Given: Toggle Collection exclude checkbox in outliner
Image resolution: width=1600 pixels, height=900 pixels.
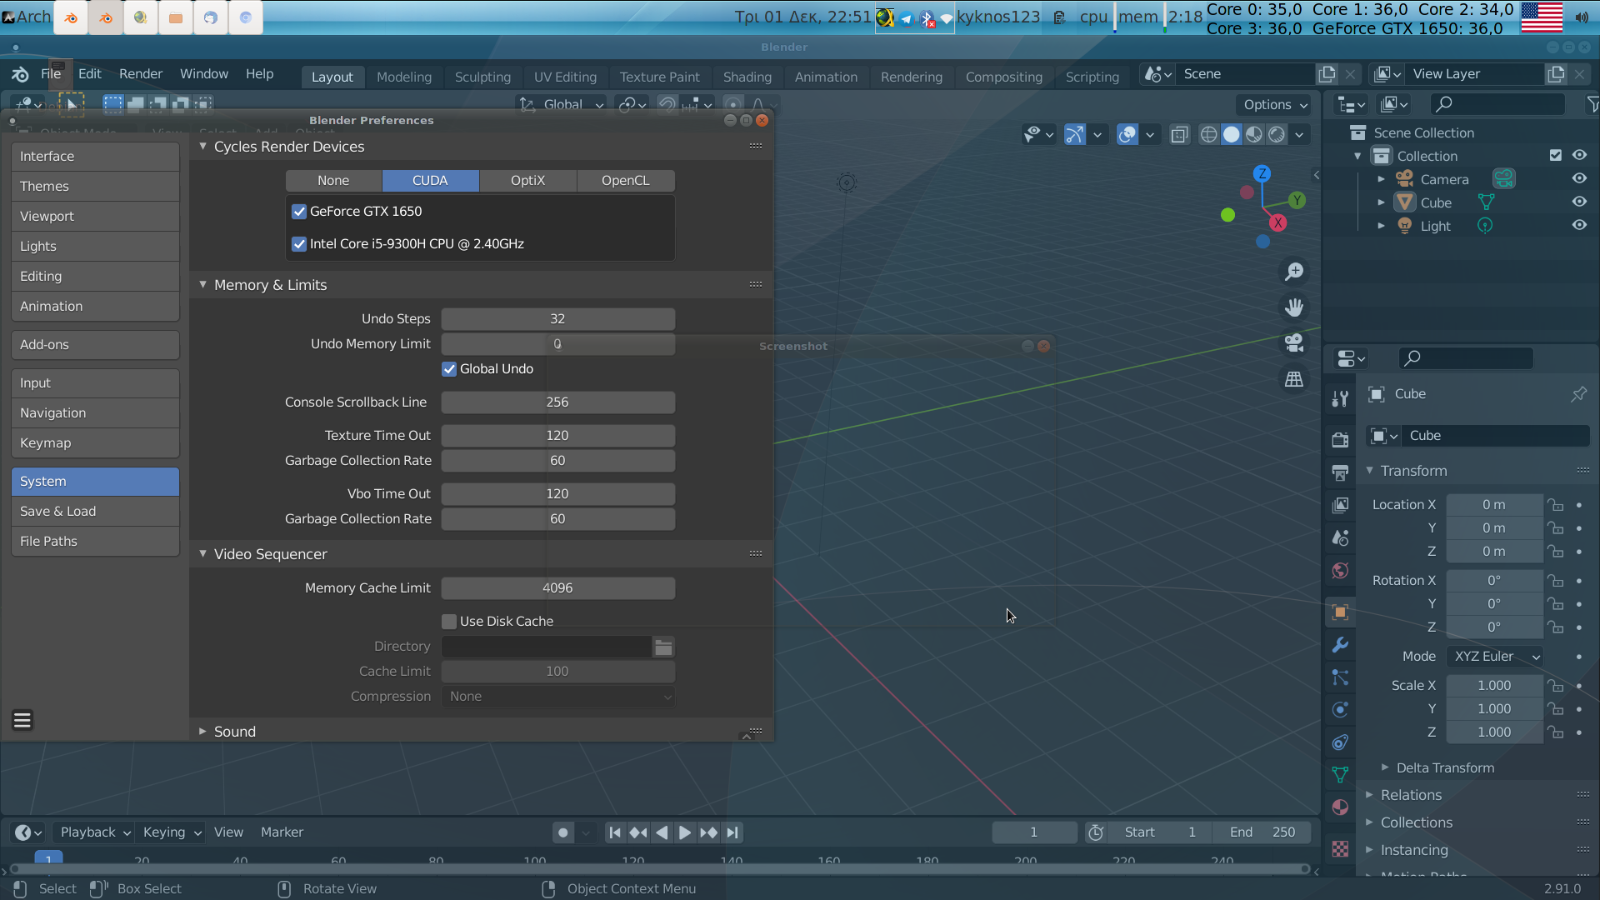Looking at the screenshot, I should (x=1555, y=155).
